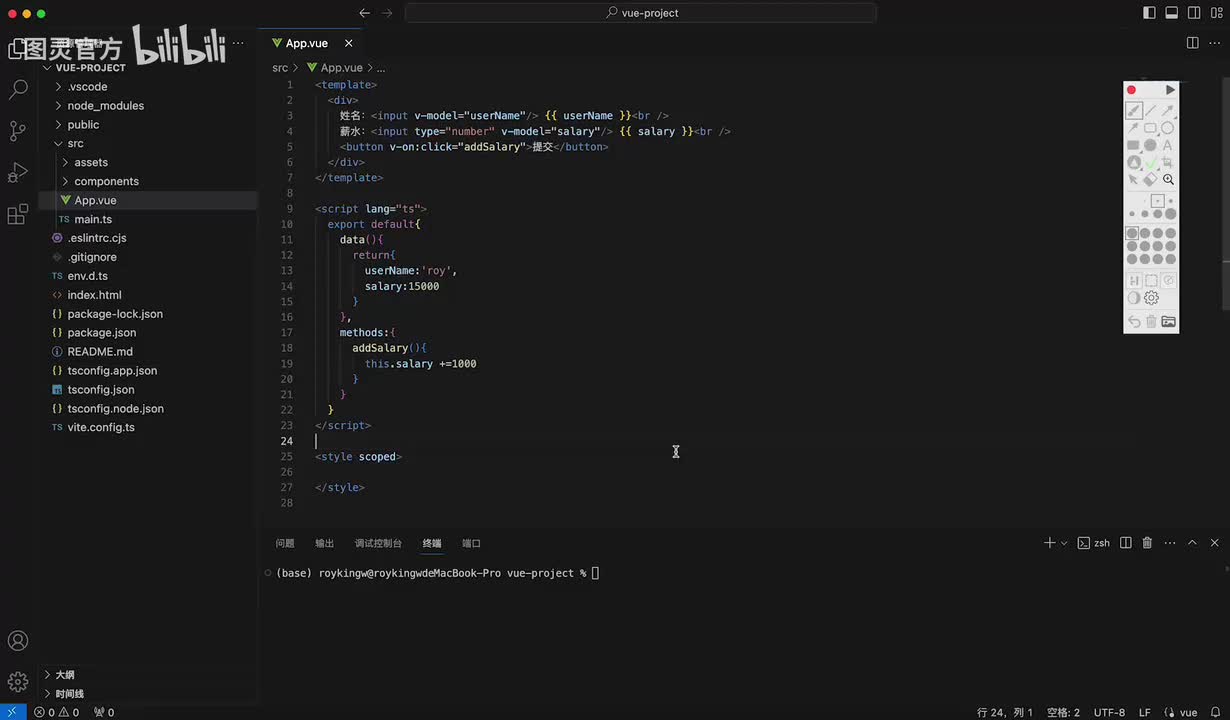Kill the terminal with trash icon

(1147, 543)
